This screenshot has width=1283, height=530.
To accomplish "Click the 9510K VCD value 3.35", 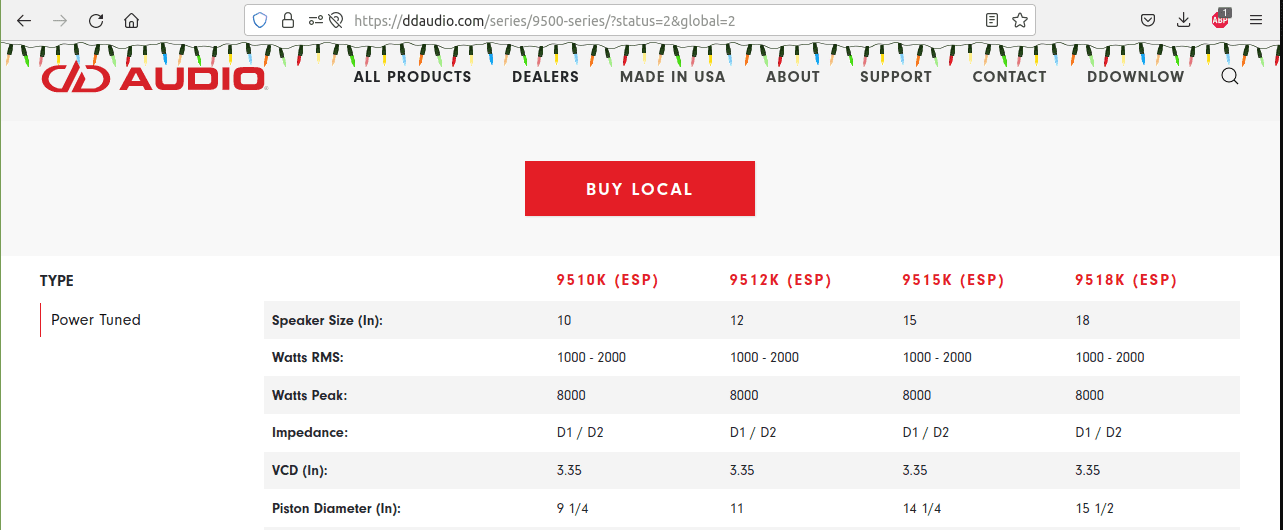I will (569, 471).
